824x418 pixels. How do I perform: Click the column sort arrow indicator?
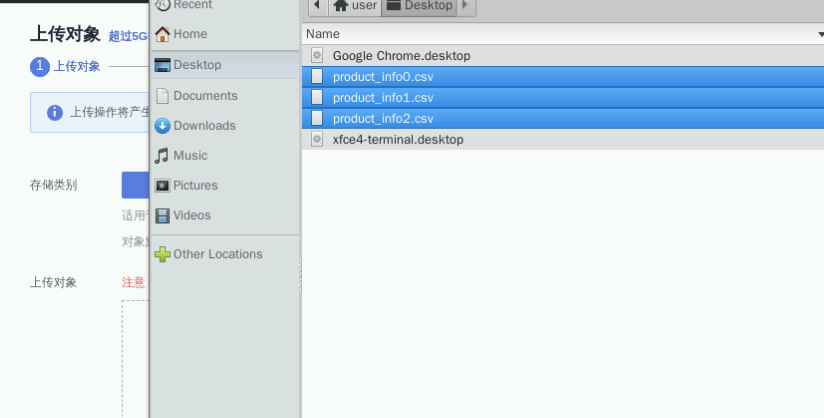coord(819,34)
